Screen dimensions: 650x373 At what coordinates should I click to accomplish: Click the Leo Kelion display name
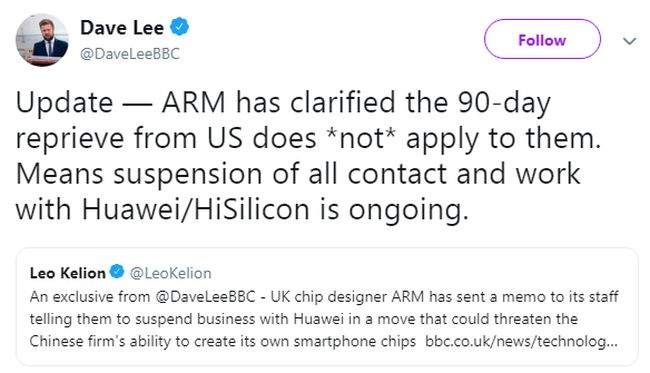[x=68, y=273]
